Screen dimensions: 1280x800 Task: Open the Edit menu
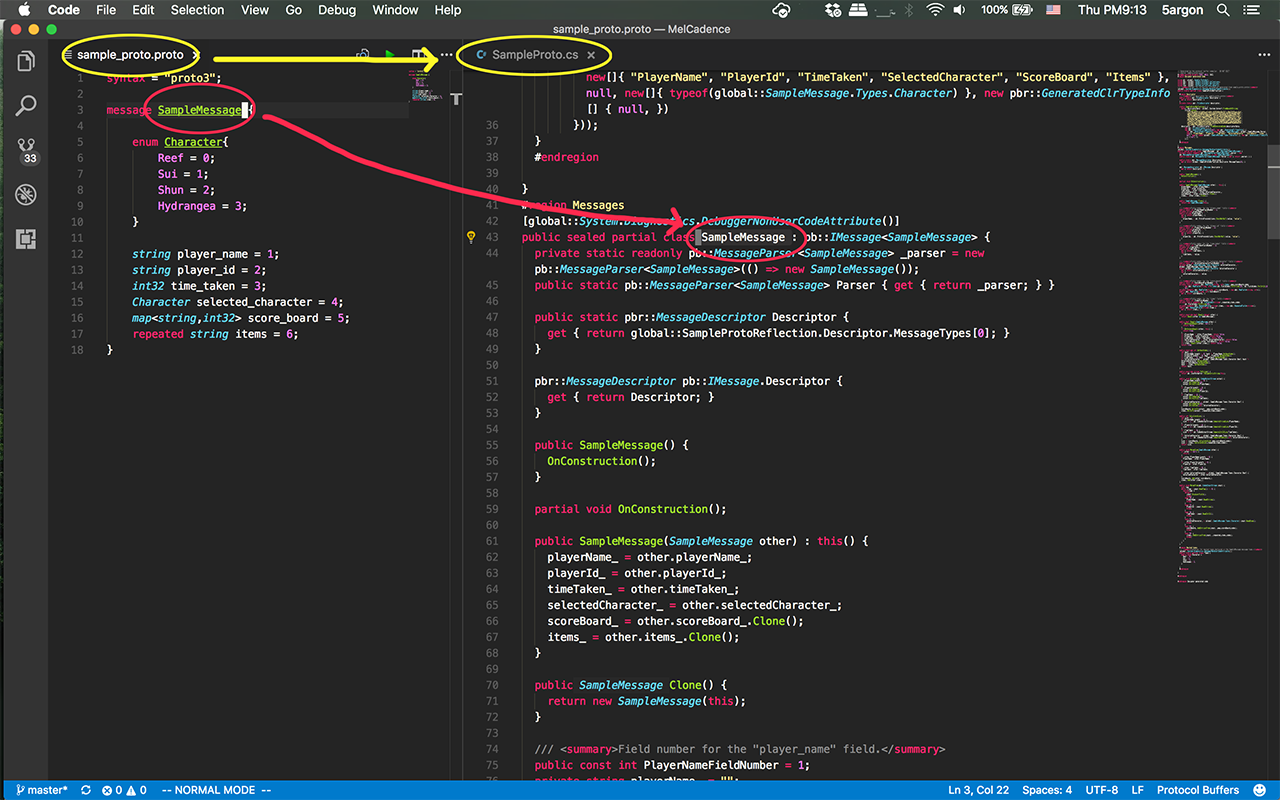[x=143, y=10]
